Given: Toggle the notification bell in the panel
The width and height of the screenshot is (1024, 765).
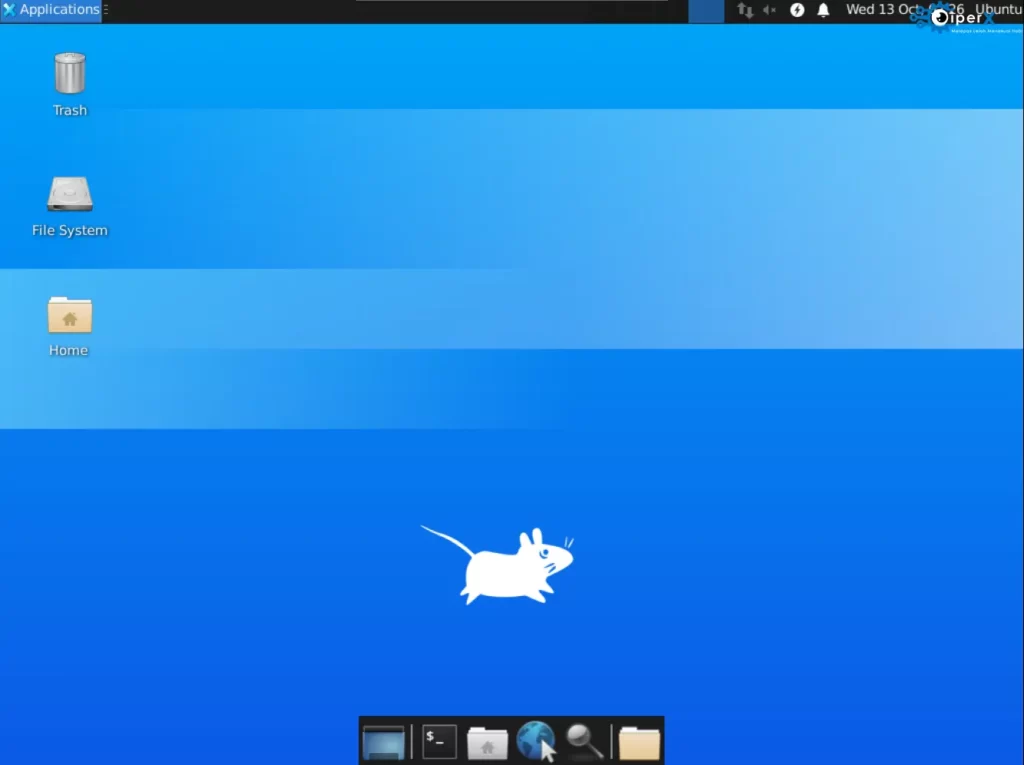Looking at the screenshot, I should click(x=823, y=10).
